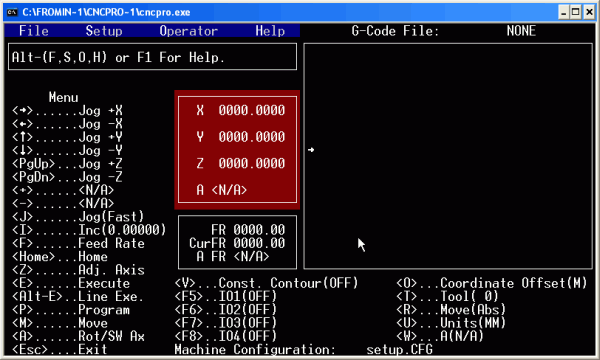This screenshot has height=360, width=600.
Task: Click the Alt-(F,S,O,H) help message
Action: coord(118,58)
